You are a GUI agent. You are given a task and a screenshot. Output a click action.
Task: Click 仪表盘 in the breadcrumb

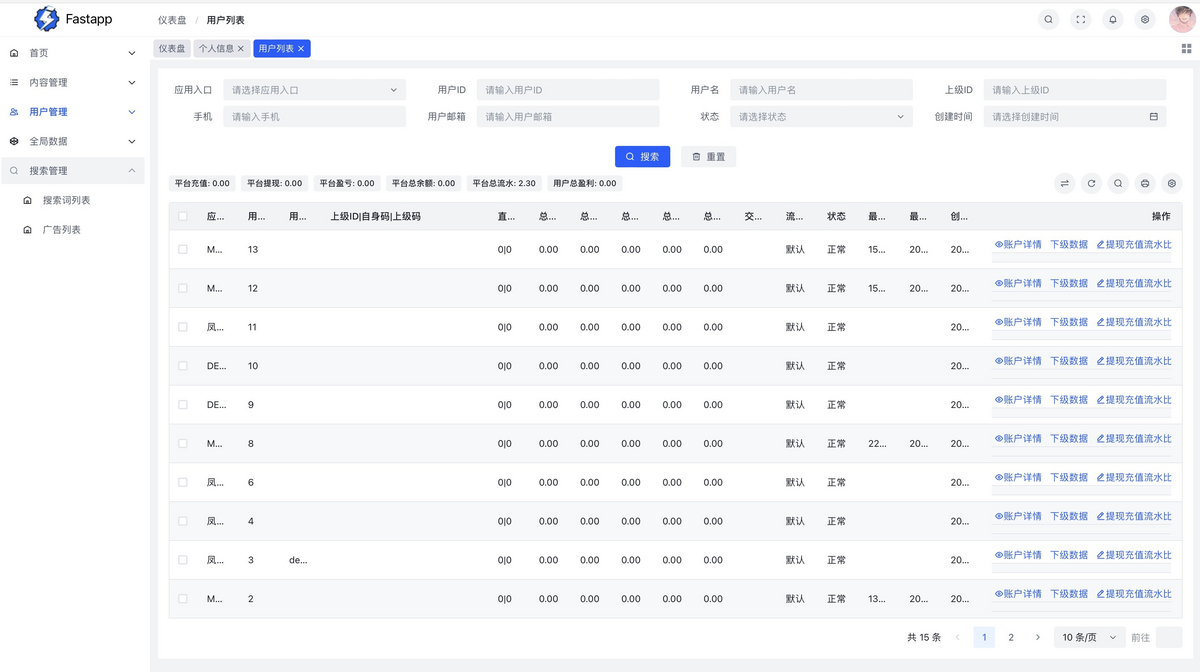click(172, 20)
